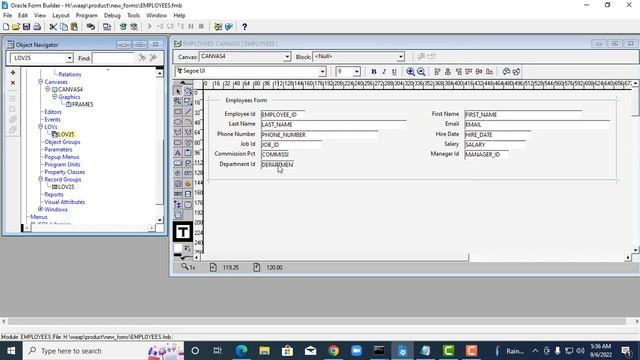Click the Paste clipboard icon
640x360 pixels.
pos(74,27)
